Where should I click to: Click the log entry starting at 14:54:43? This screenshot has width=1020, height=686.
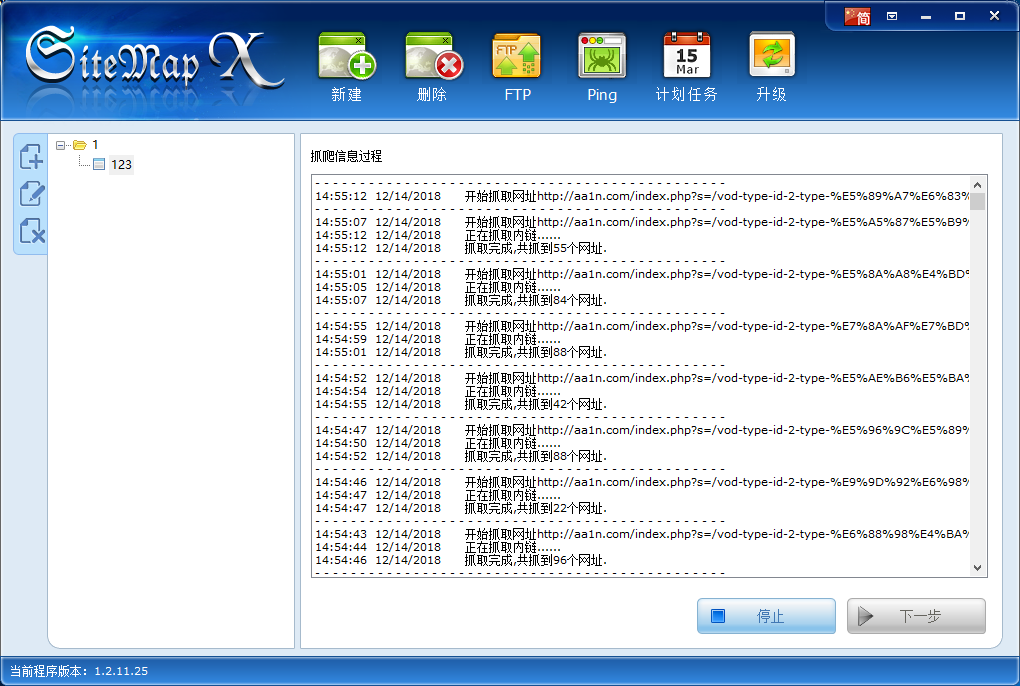click(642, 534)
